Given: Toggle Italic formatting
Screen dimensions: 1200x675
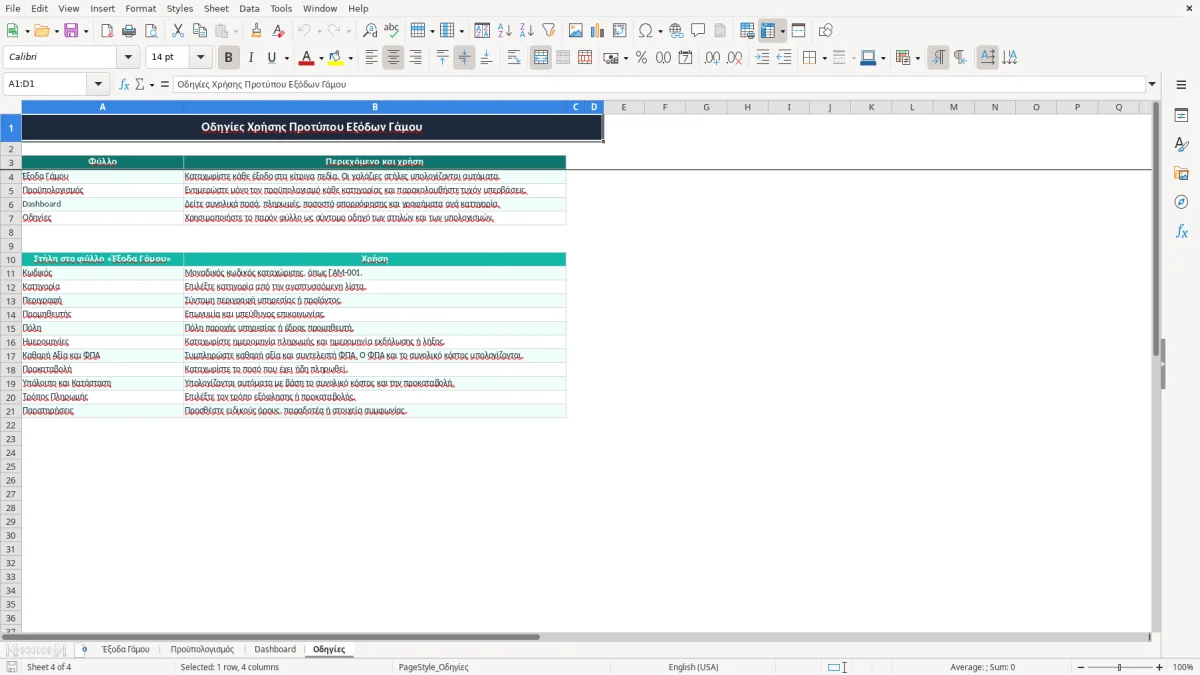Looking at the screenshot, I should [250, 58].
